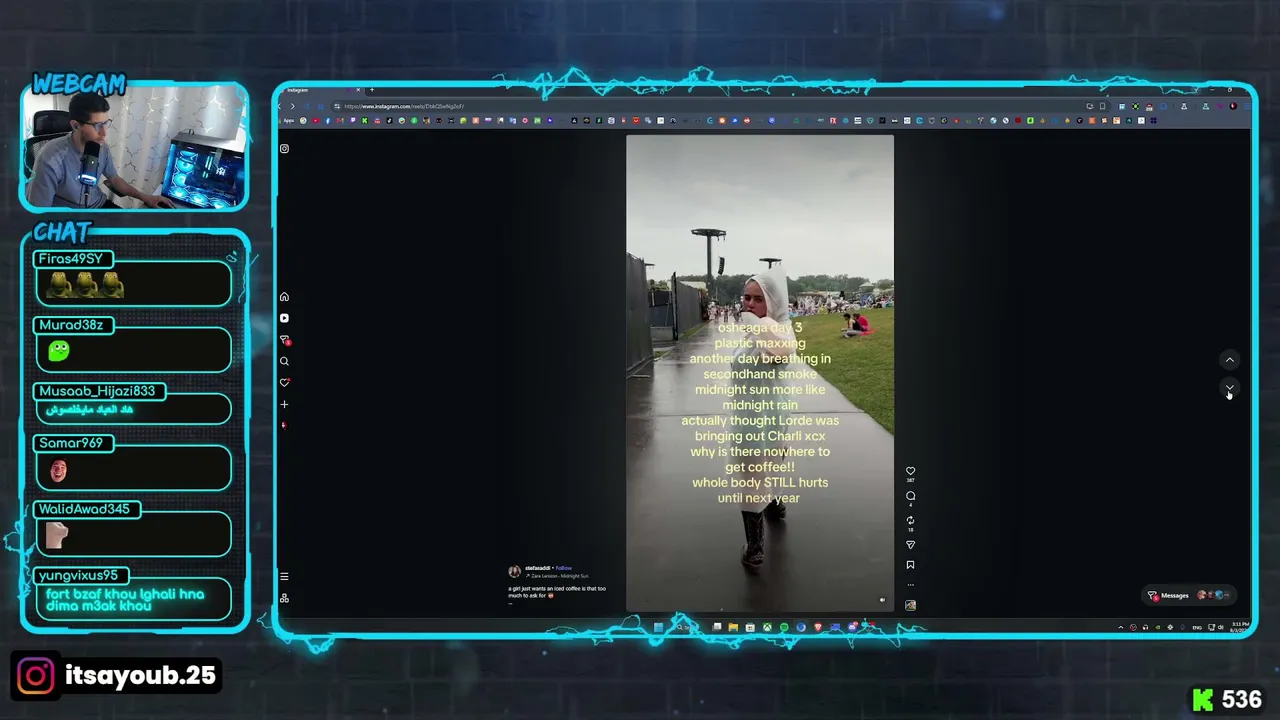Click the browser address bar URL
Image resolution: width=1280 pixels, height=720 pixels.
[x=404, y=106]
